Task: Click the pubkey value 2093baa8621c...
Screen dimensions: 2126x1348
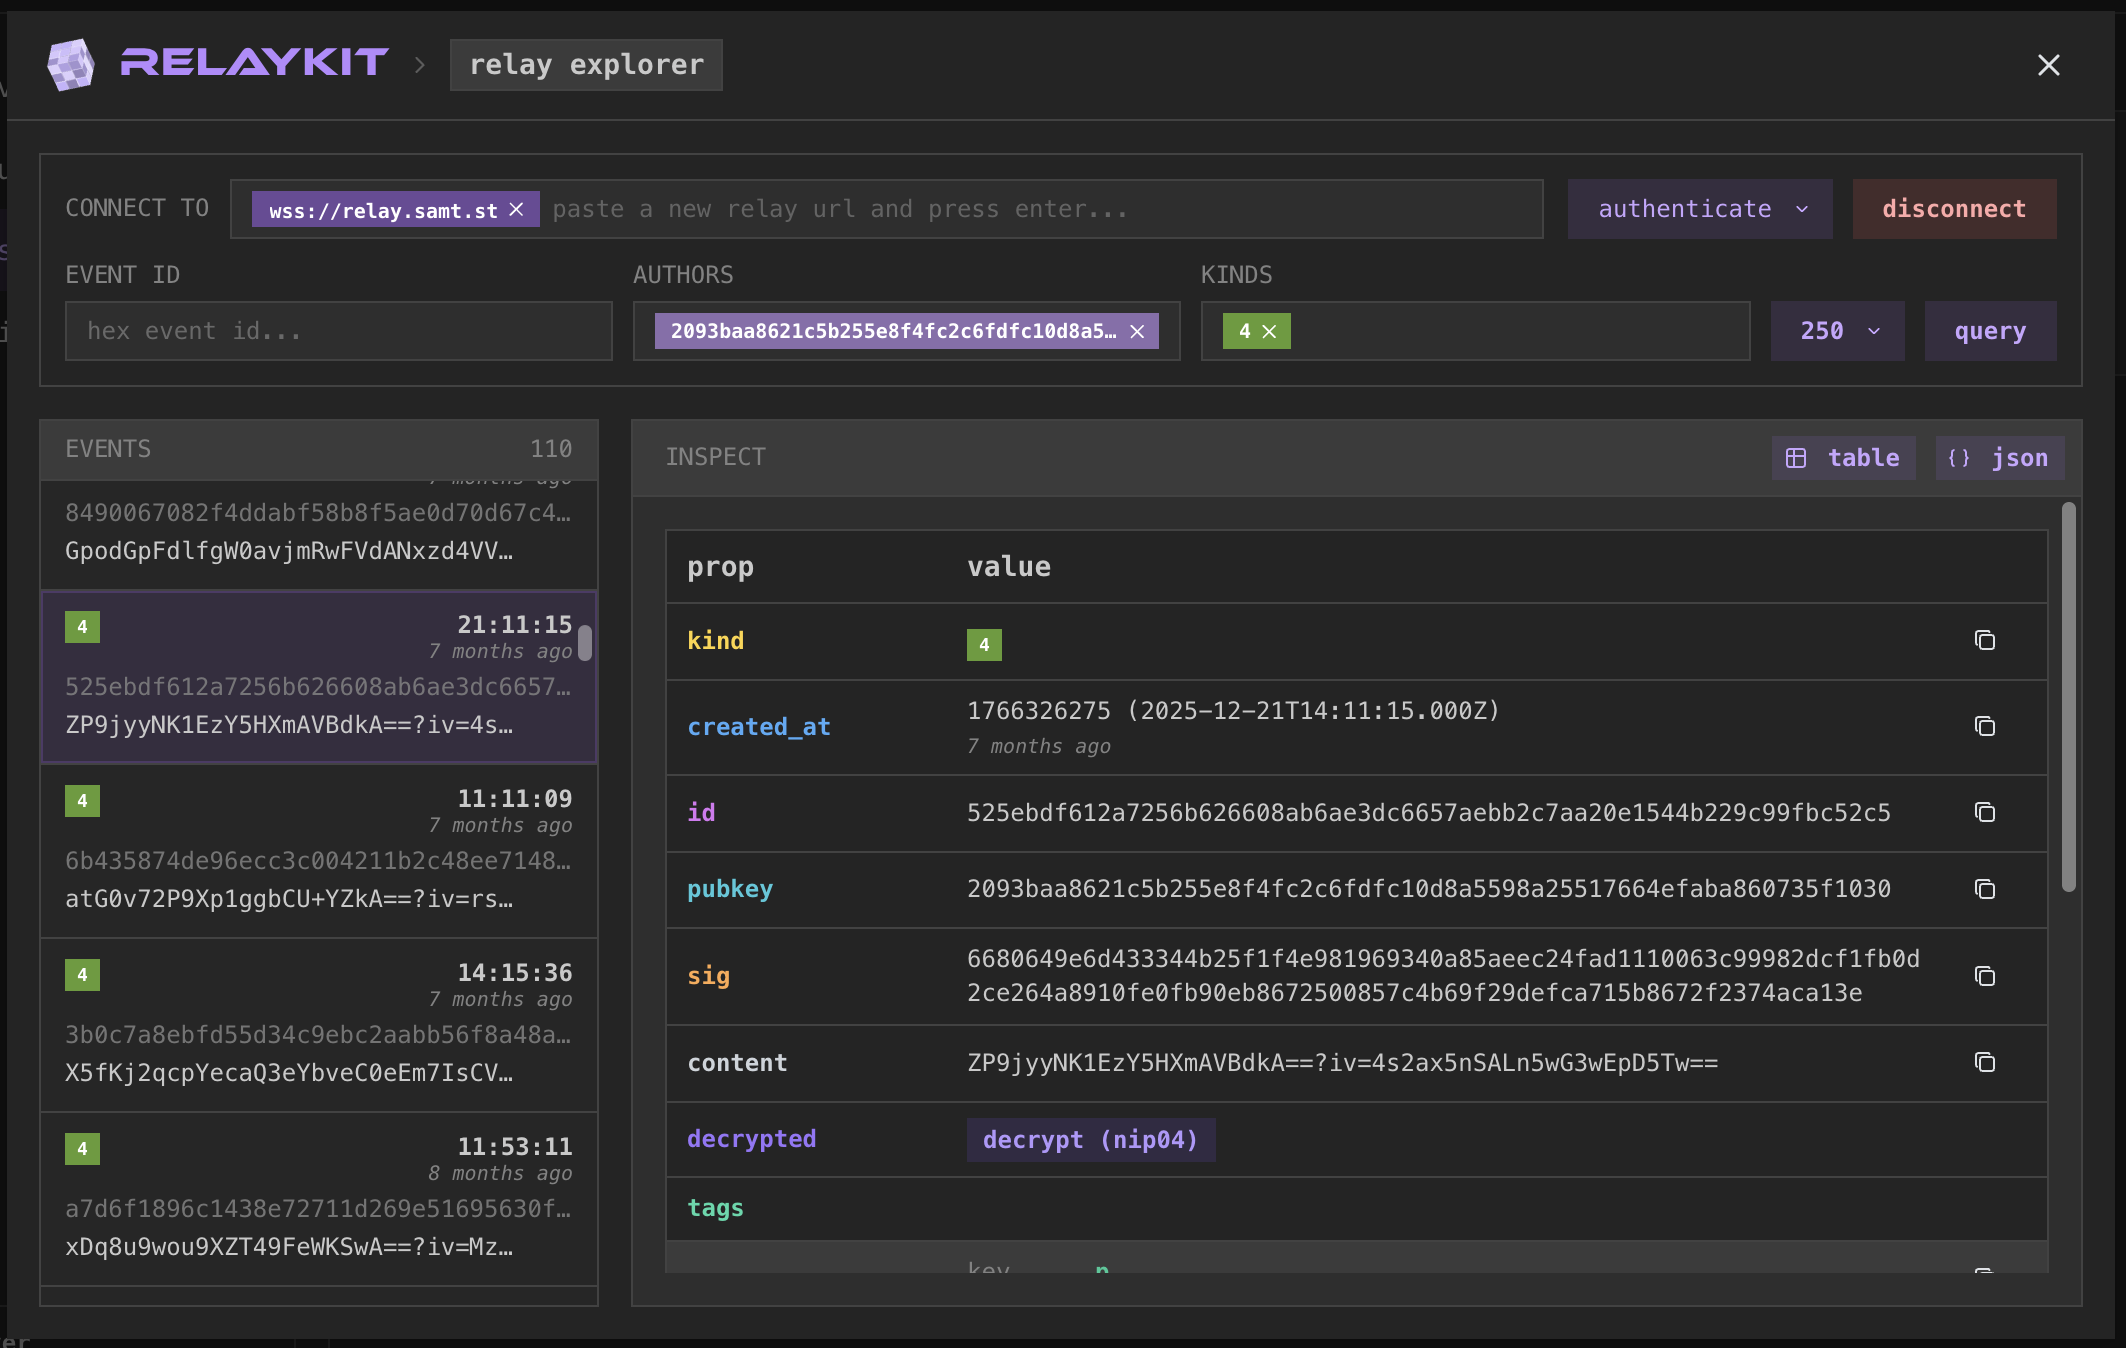Action: click(x=1428, y=889)
